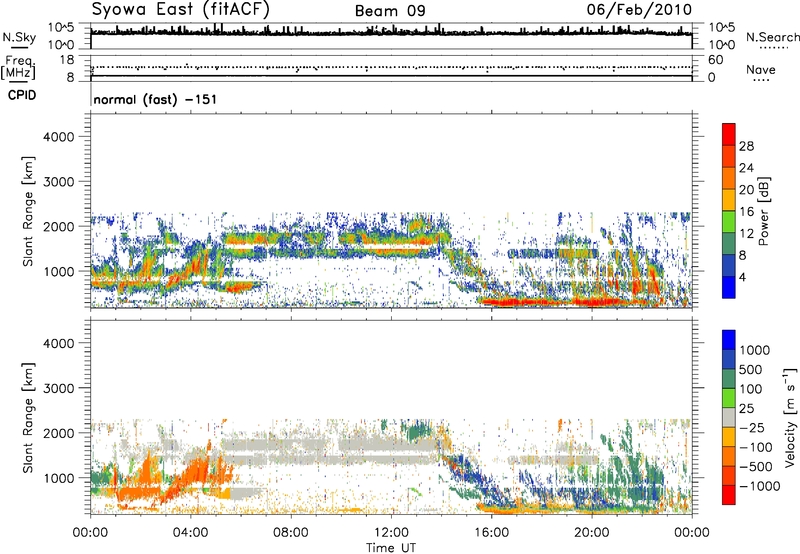800x554 pixels.
Task: Click the red top segment of power colorbar
Action: [x=729, y=135]
